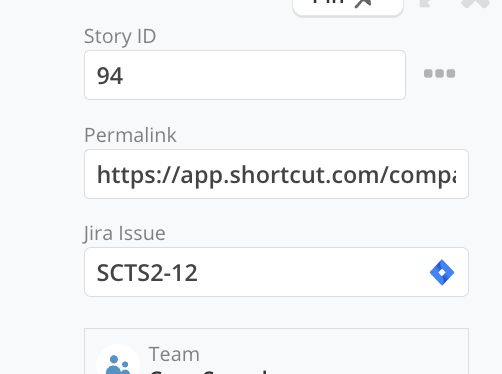
Task: Click the Jira Issue field with SCTS2-12
Action: pyautogui.click(x=276, y=272)
